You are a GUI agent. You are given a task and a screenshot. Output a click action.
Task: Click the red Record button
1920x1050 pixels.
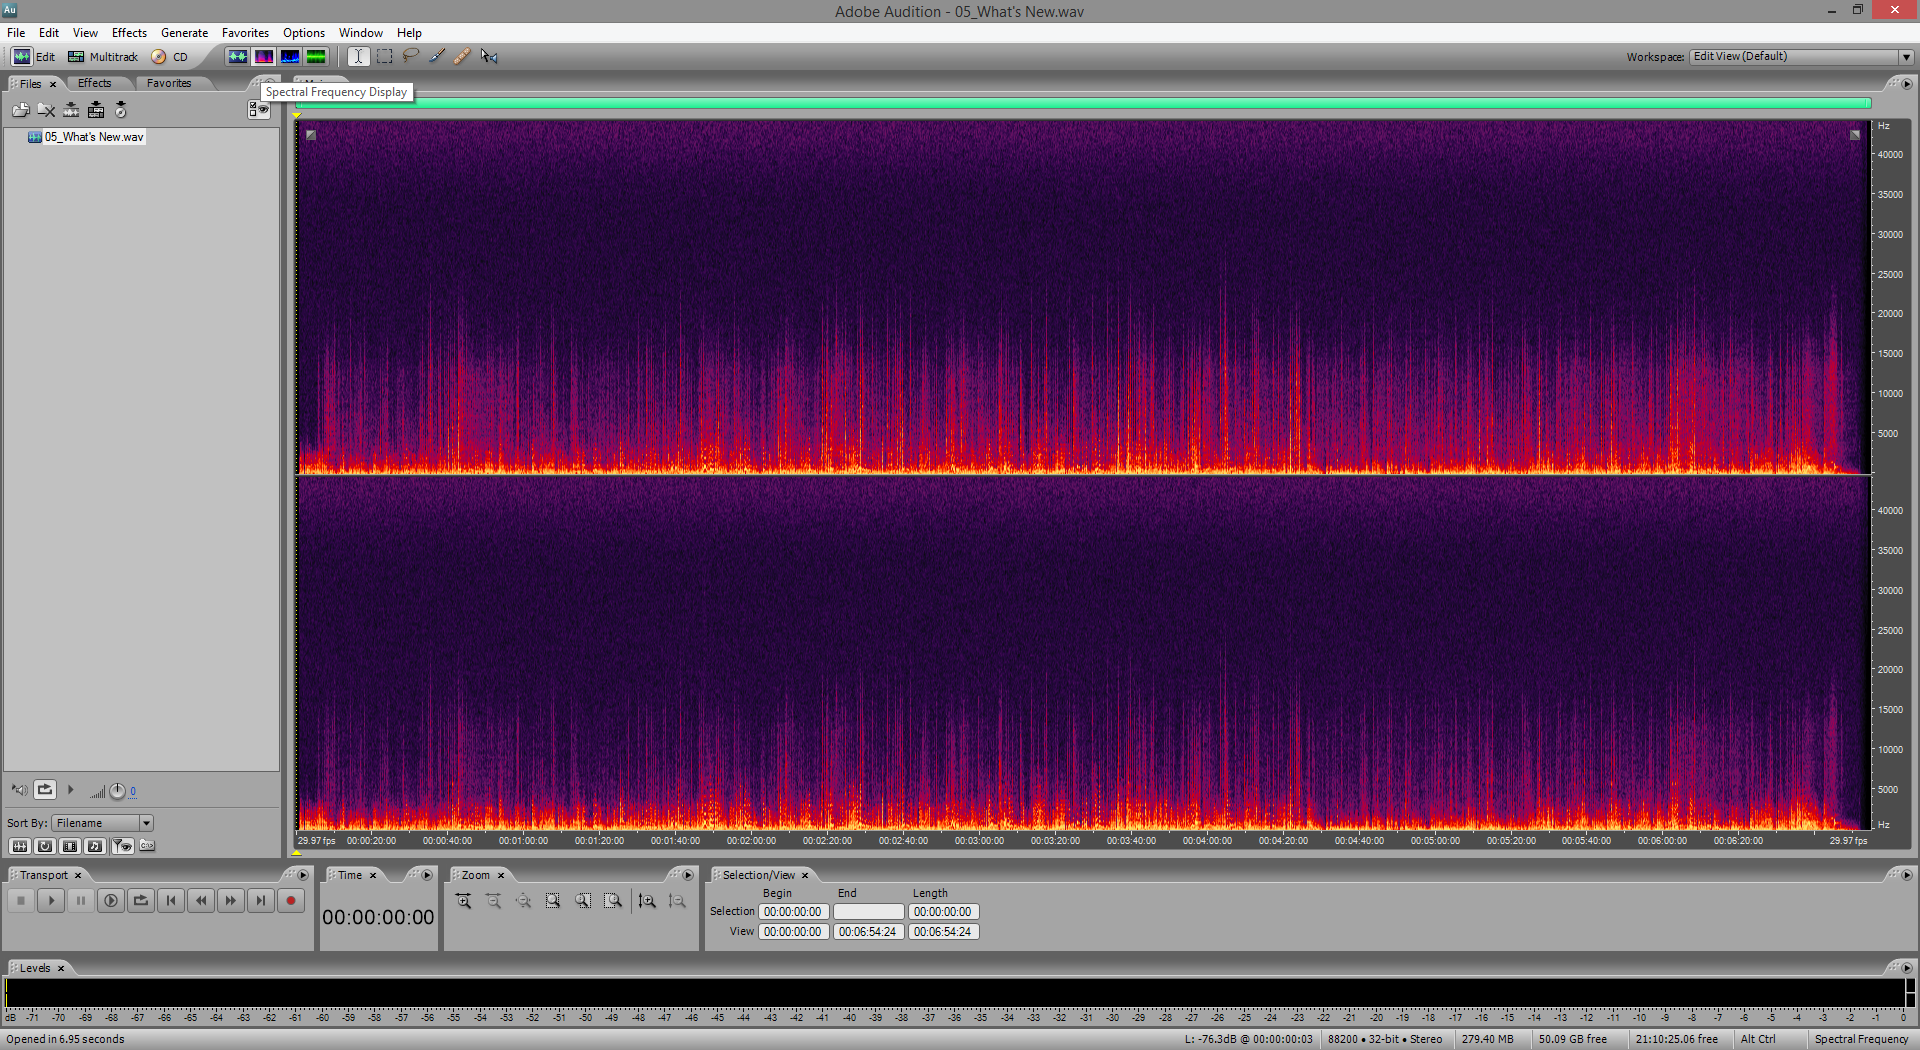(291, 901)
